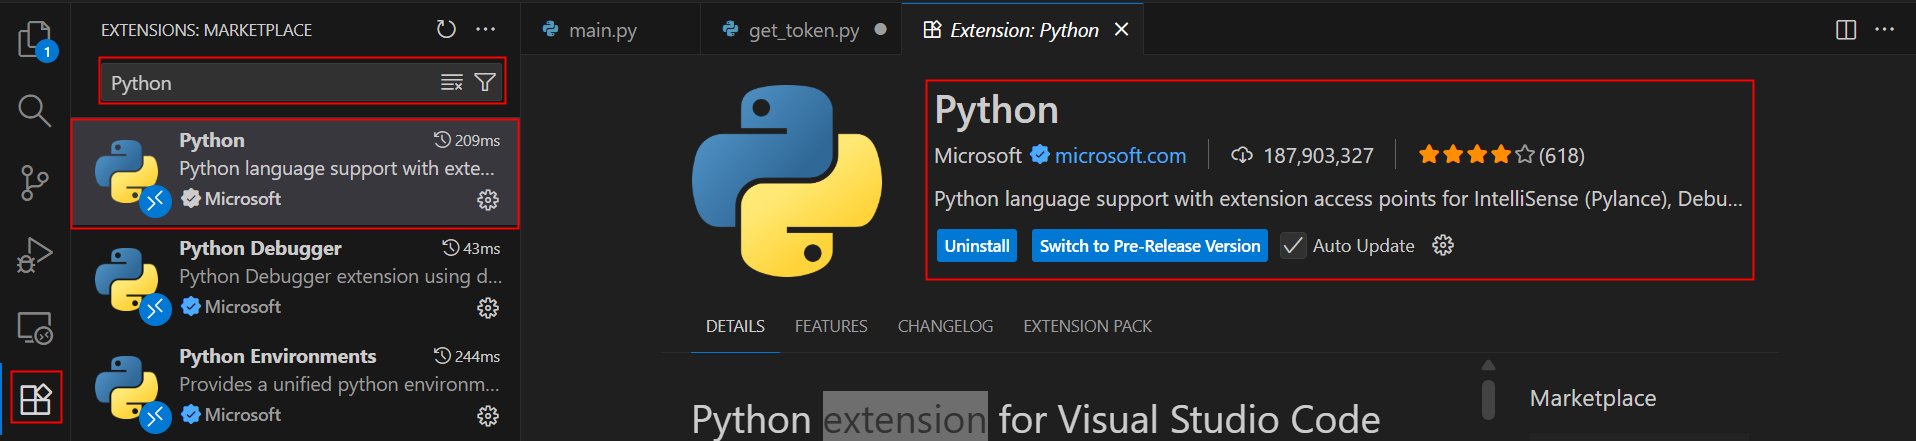Viewport: 1916px width, 441px height.
Task: Click the Python Environments list logo
Action: click(x=127, y=388)
